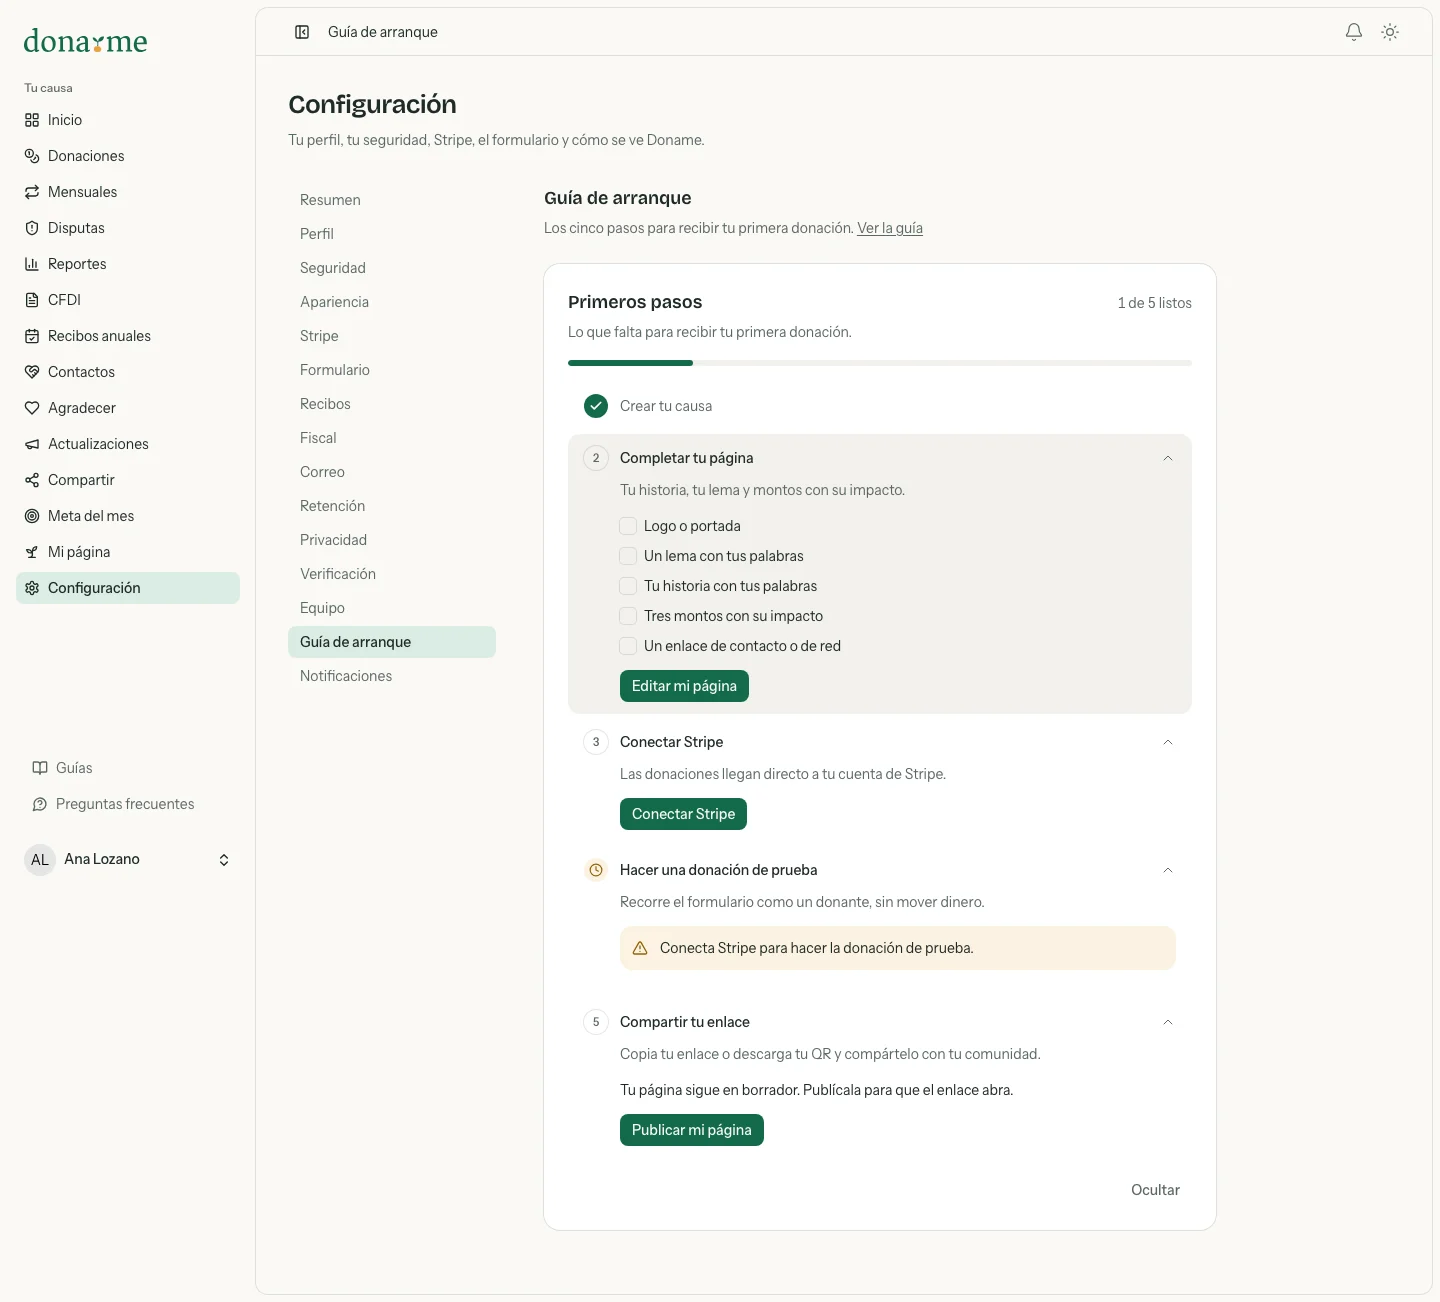The image size is (1440, 1302).
Task: Click the Primeros pasos progress bar
Action: 880,363
